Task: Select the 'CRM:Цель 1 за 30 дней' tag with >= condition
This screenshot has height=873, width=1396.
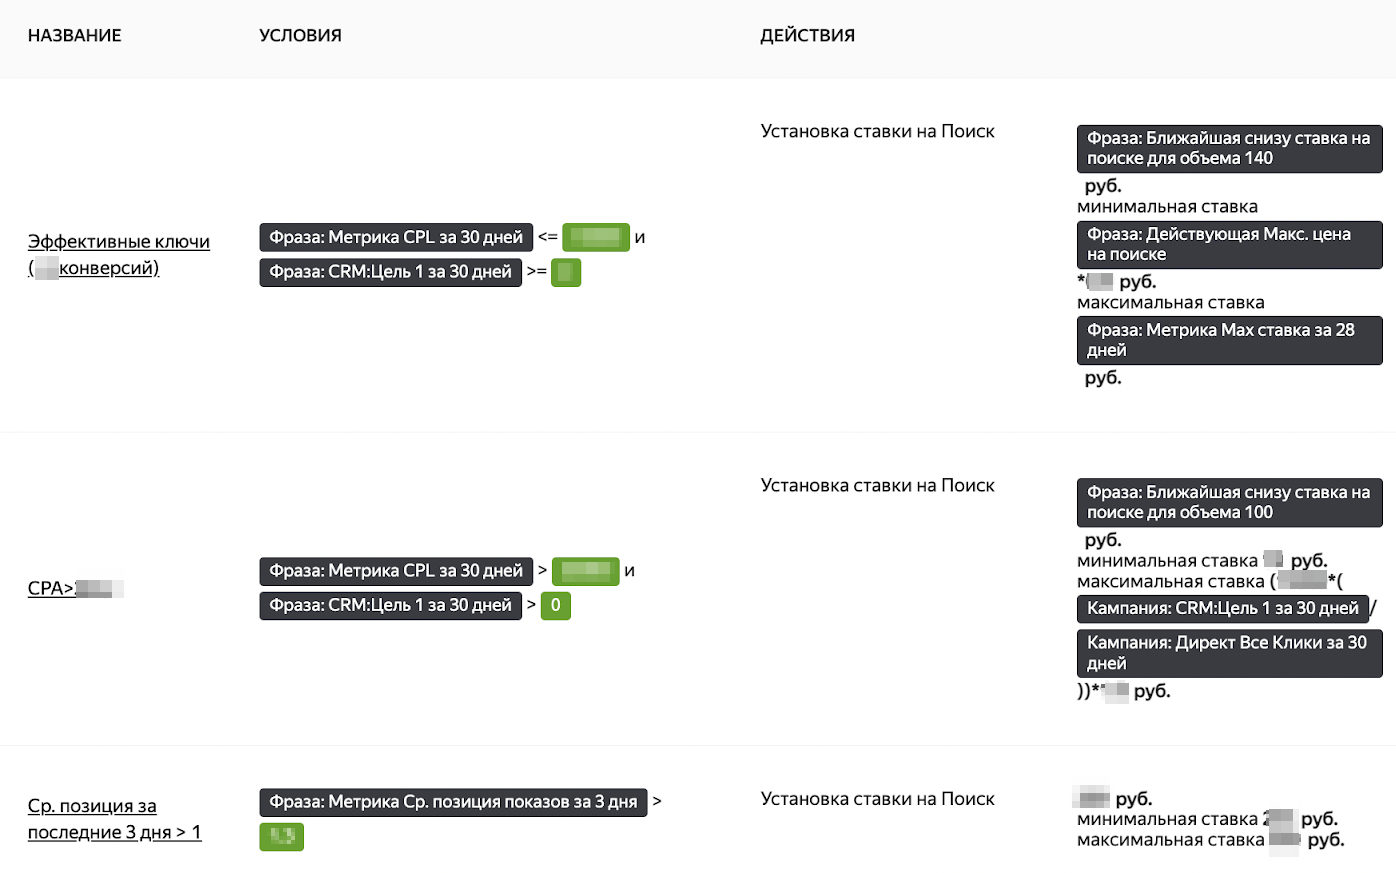Action: [390, 272]
